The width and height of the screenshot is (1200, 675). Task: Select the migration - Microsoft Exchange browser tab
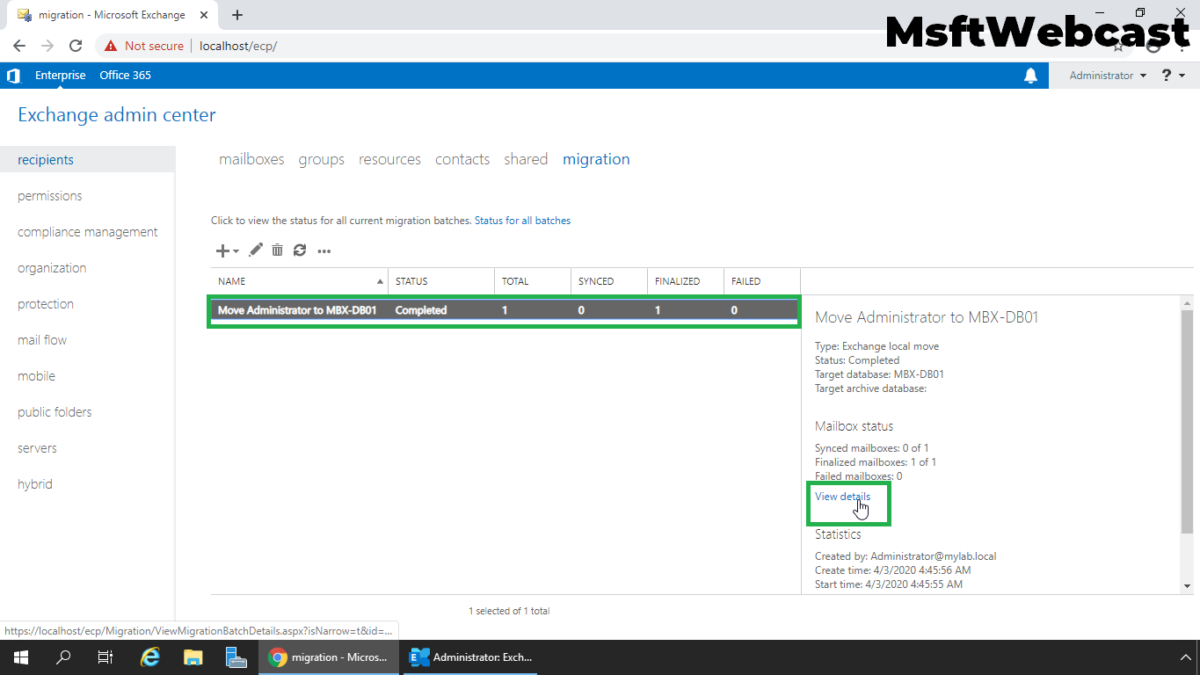pyautogui.click(x=114, y=15)
